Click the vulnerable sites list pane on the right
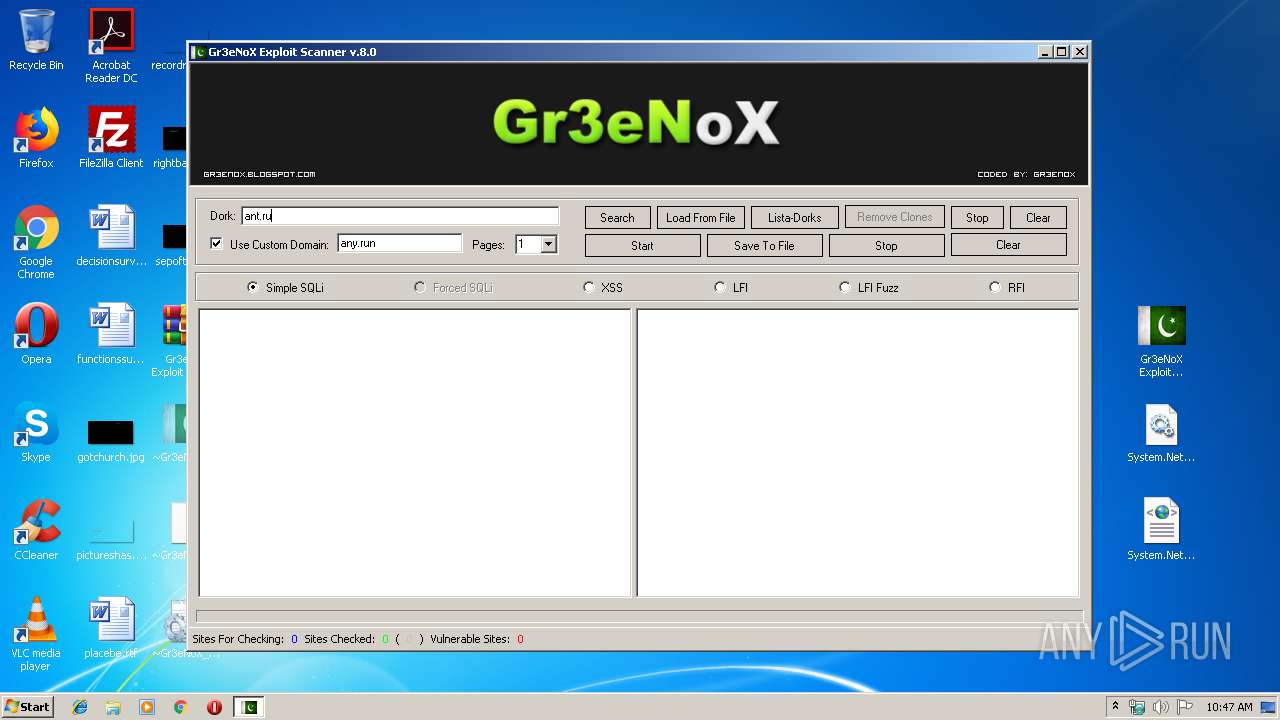This screenshot has height=720, width=1280. tap(858, 453)
